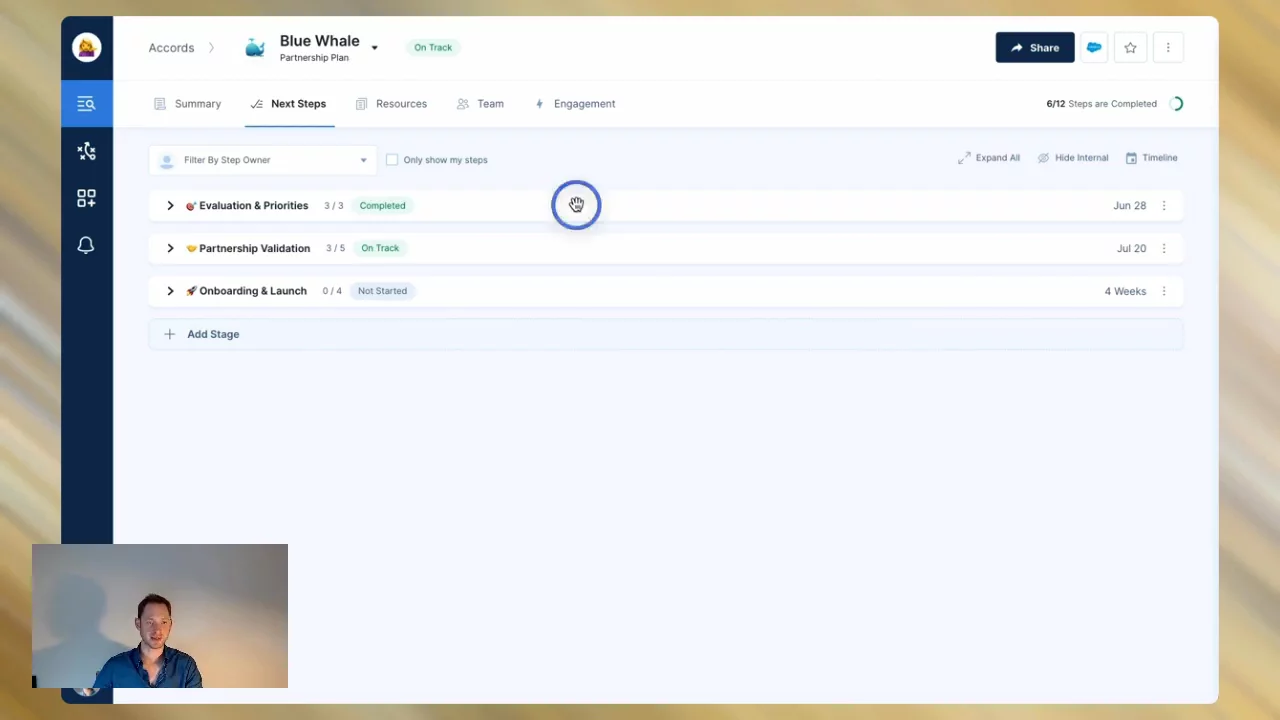Expand the Evaluation & Priorities stage
The height and width of the screenshot is (720, 1280).
pyautogui.click(x=170, y=206)
